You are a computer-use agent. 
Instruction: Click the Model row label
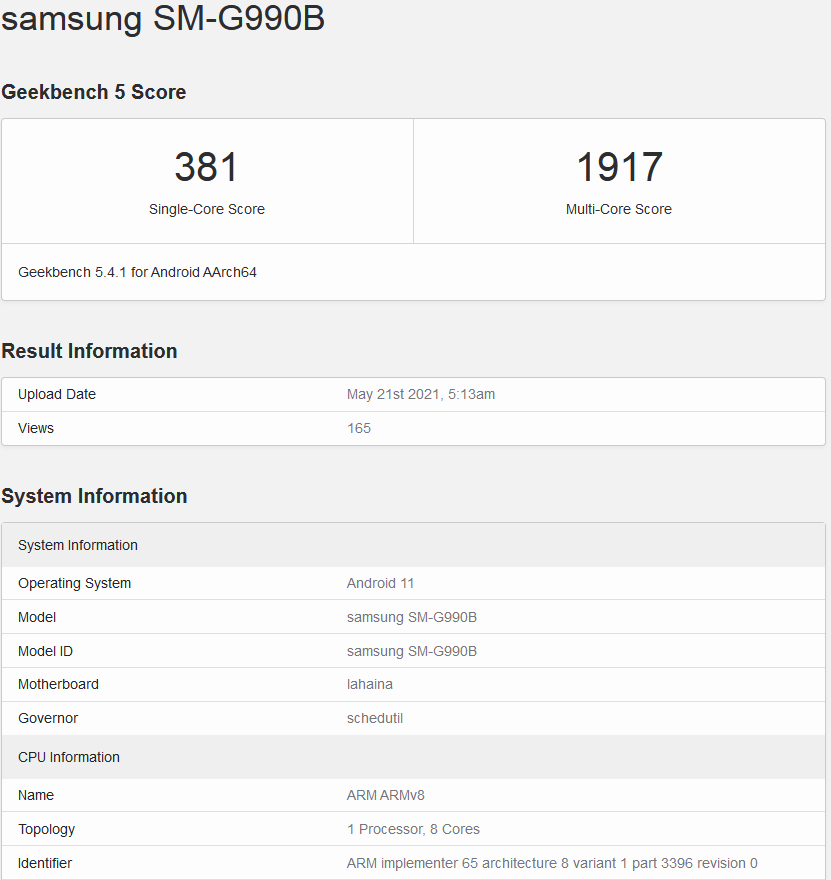pos(37,617)
